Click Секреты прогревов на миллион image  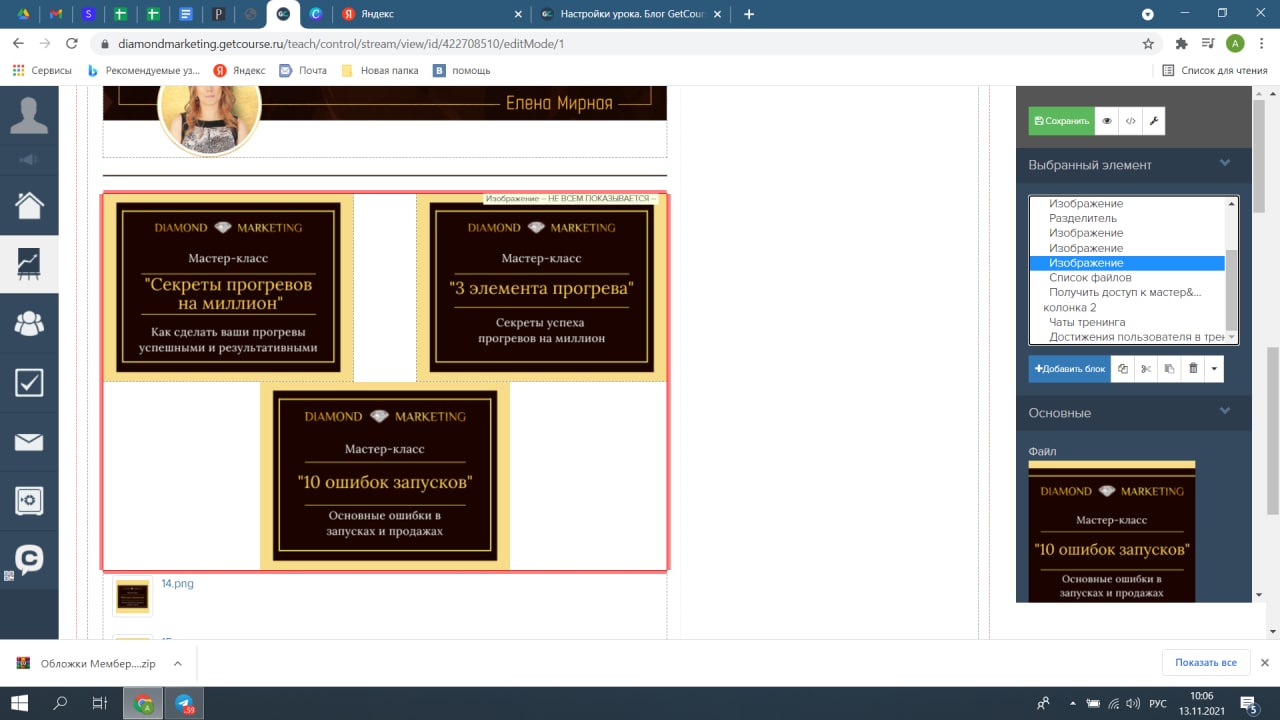tap(229, 288)
